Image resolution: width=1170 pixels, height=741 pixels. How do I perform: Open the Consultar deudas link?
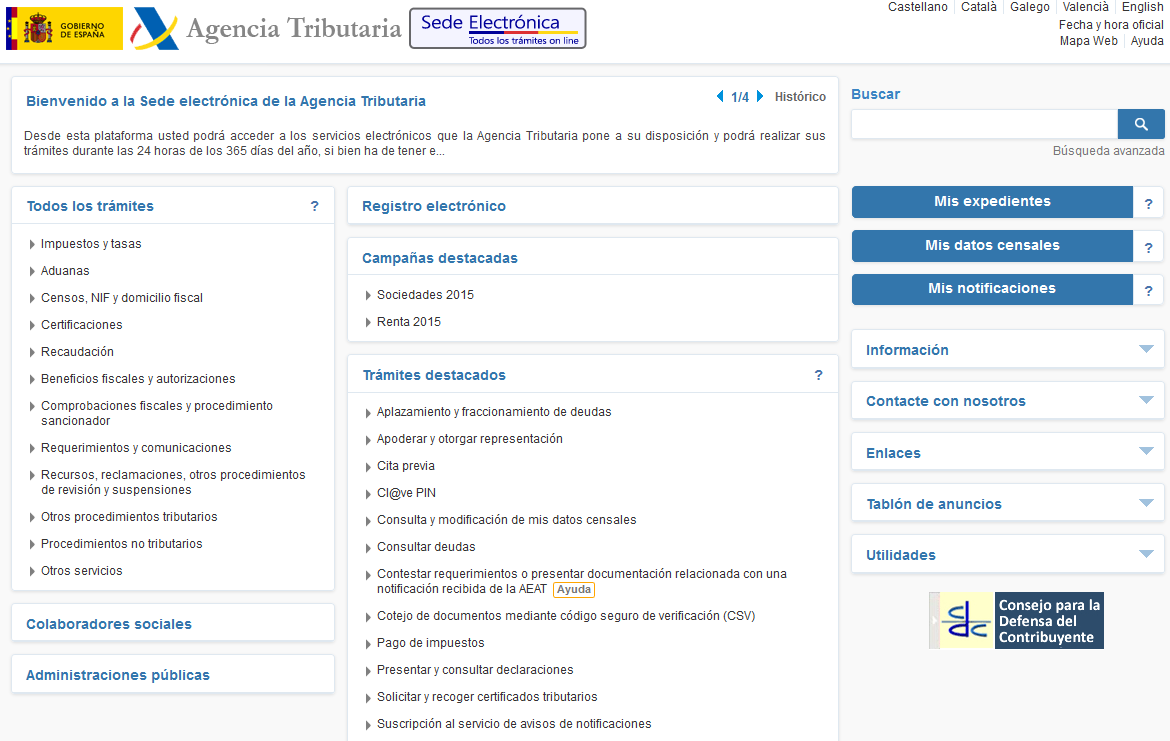tap(426, 547)
